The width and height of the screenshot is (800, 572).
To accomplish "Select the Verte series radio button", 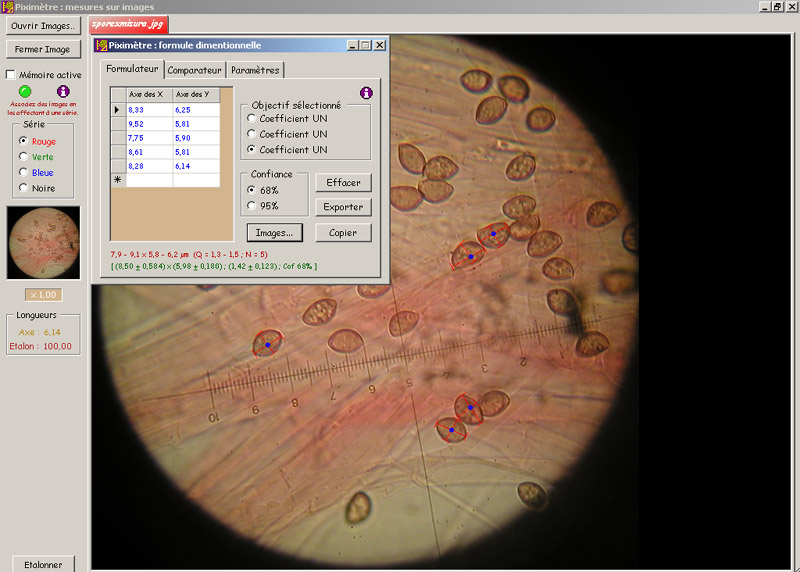I will 23,157.
